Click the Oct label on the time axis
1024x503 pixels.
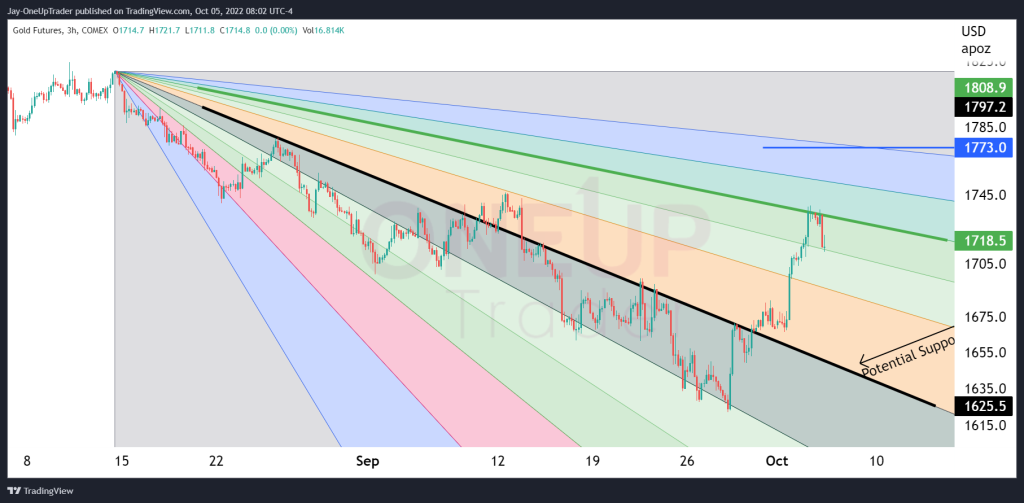point(777,461)
